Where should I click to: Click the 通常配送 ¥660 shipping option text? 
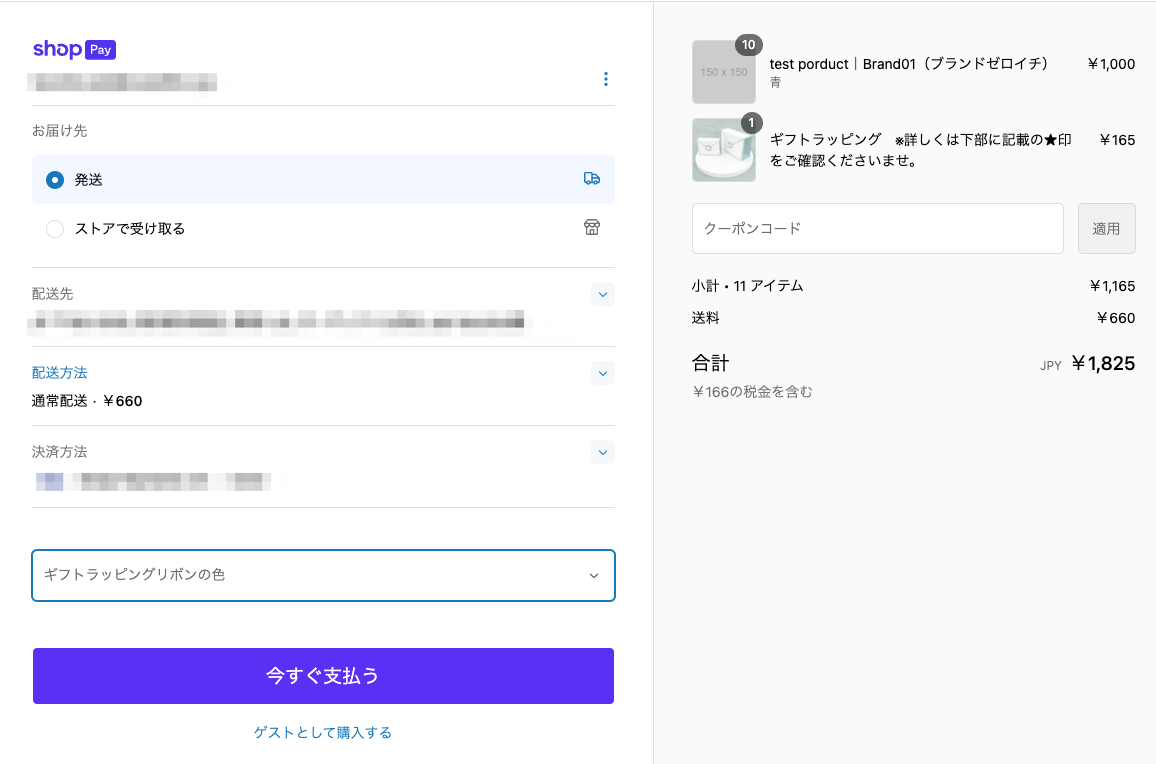pyautogui.click(x=87, y=402)
